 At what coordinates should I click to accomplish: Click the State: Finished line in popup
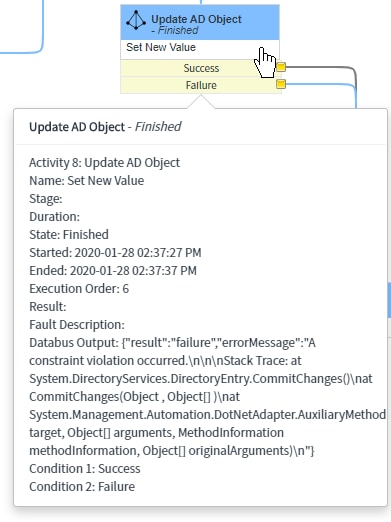(x=69, y=235)
